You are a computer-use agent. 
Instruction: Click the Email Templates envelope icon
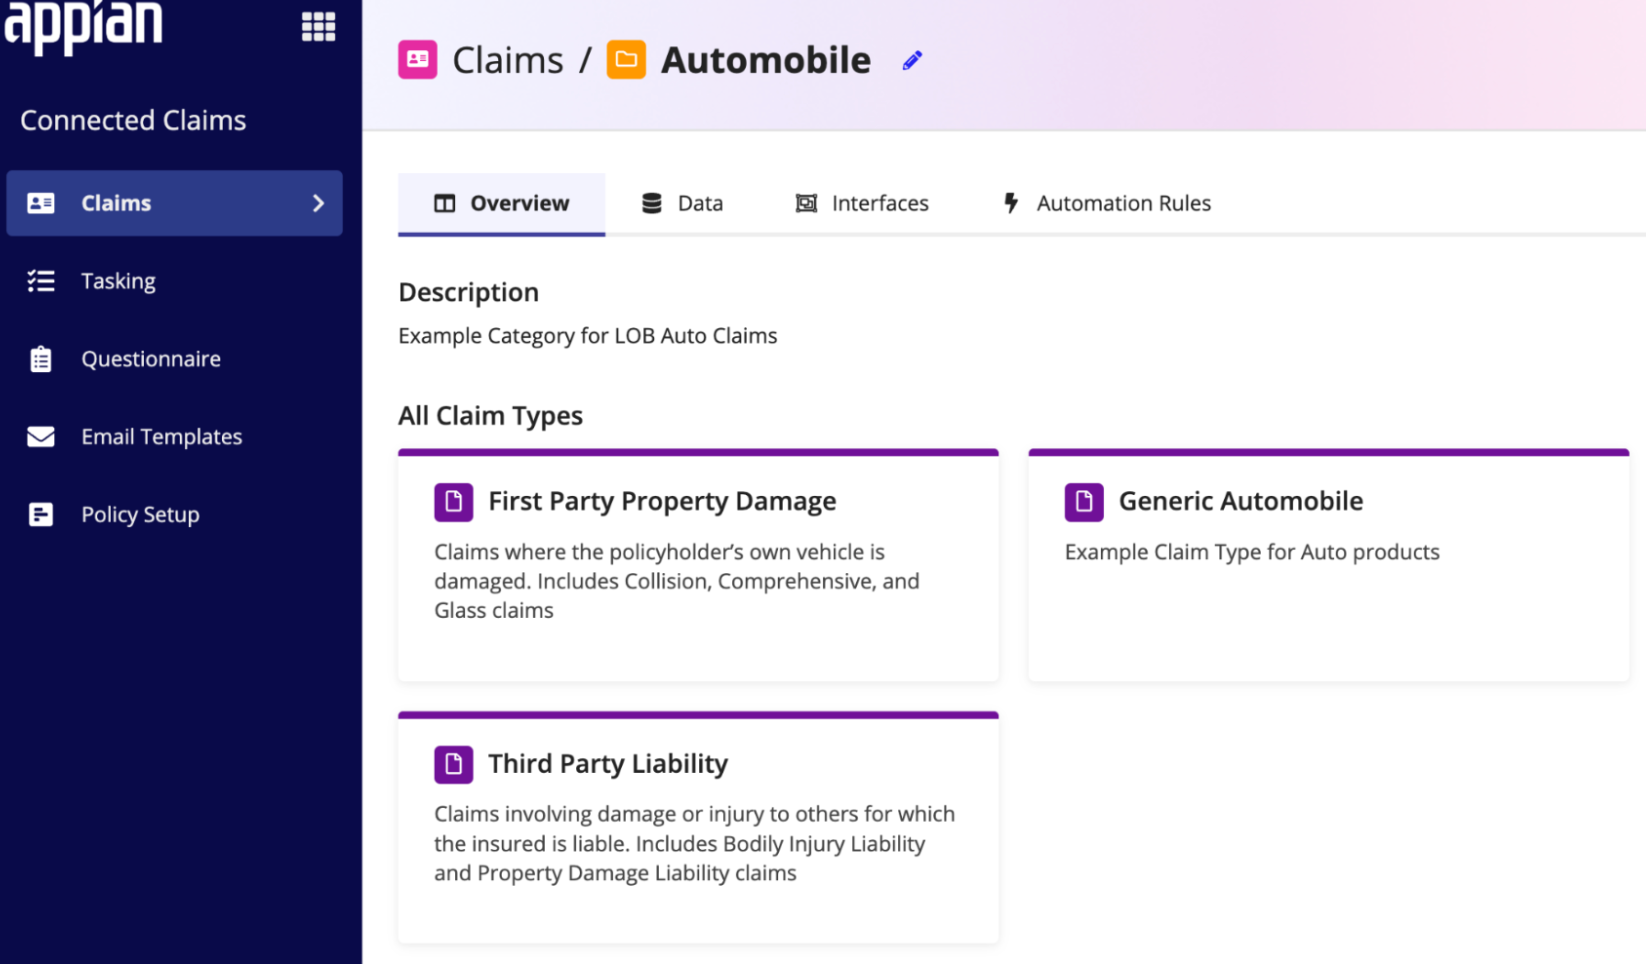pyautogui.click(x=41, y=437)
